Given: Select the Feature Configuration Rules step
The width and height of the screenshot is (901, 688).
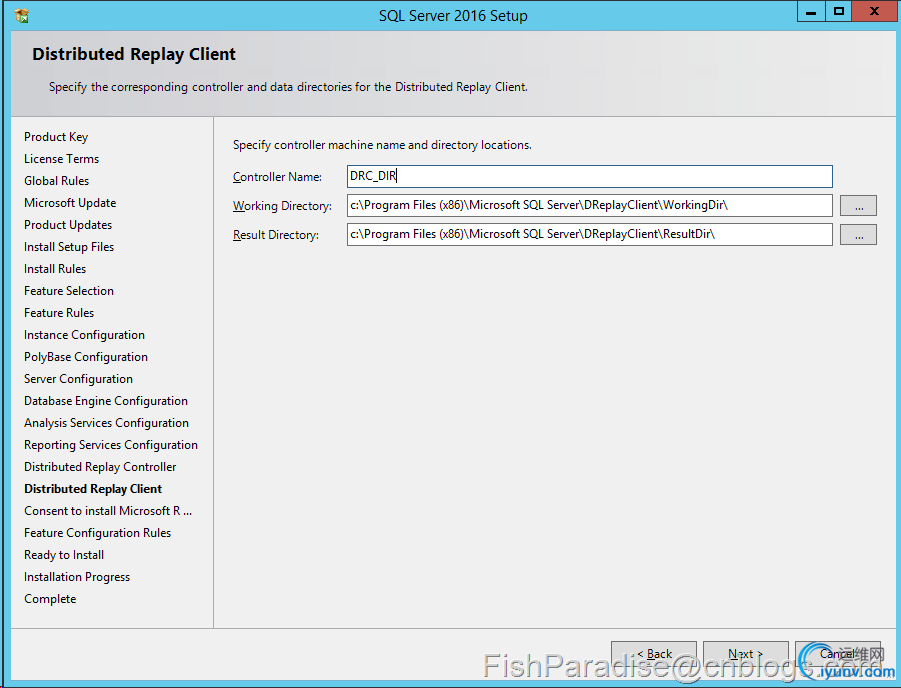Looking at the screenshot, I should [98, 533].
